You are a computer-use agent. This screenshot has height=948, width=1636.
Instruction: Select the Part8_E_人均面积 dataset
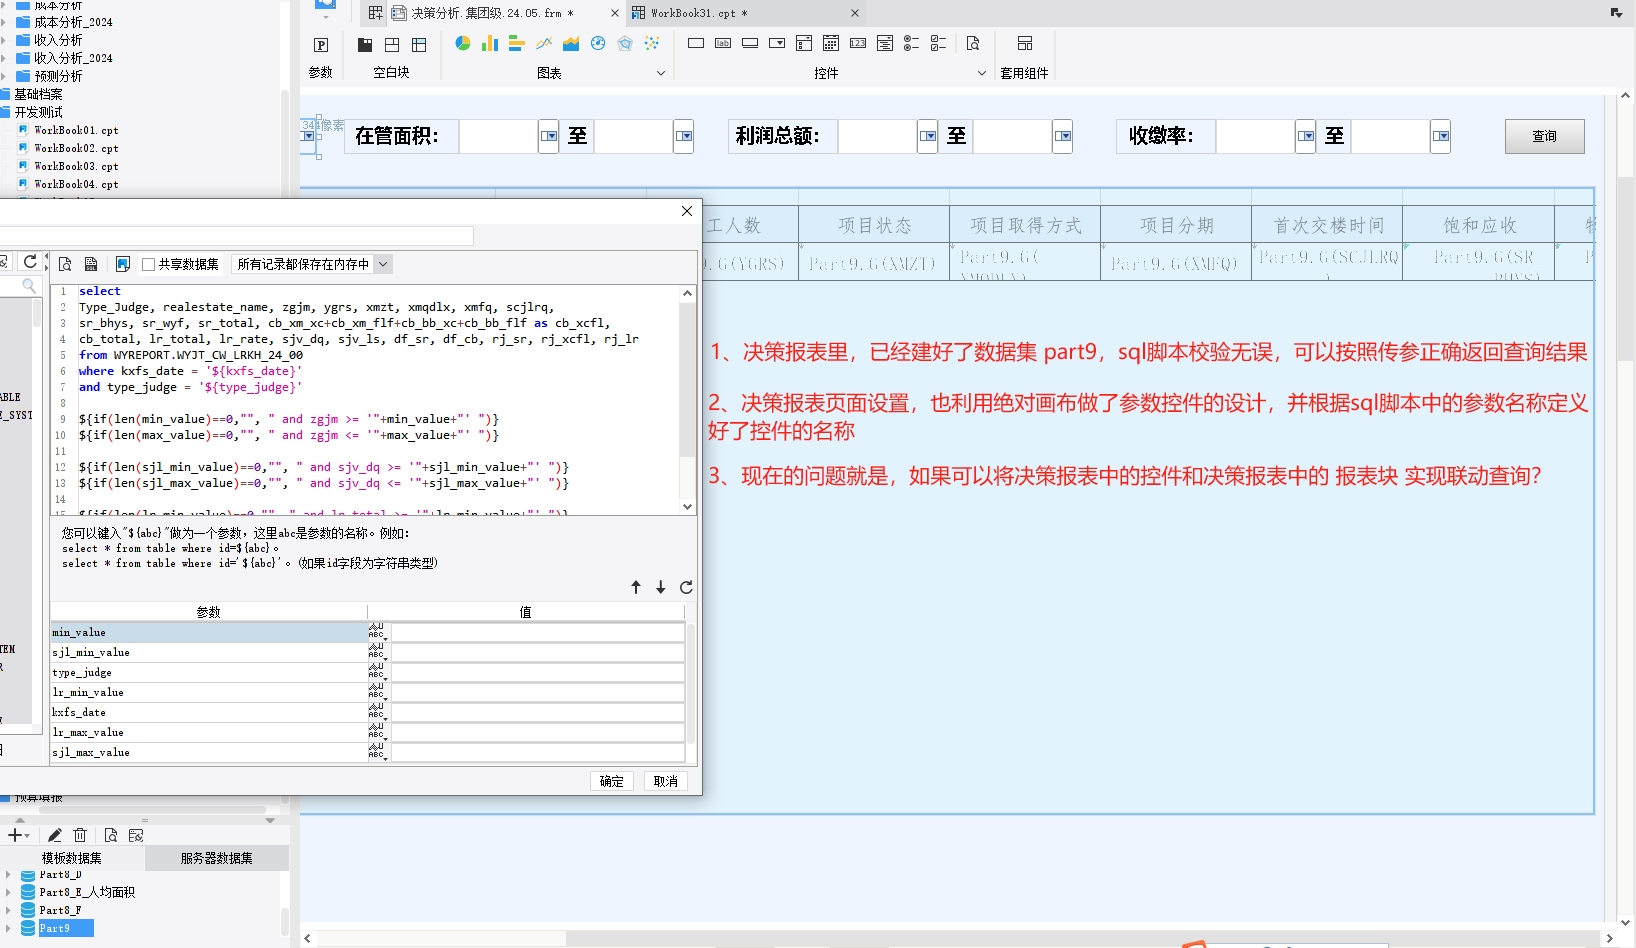click(87, 892)
